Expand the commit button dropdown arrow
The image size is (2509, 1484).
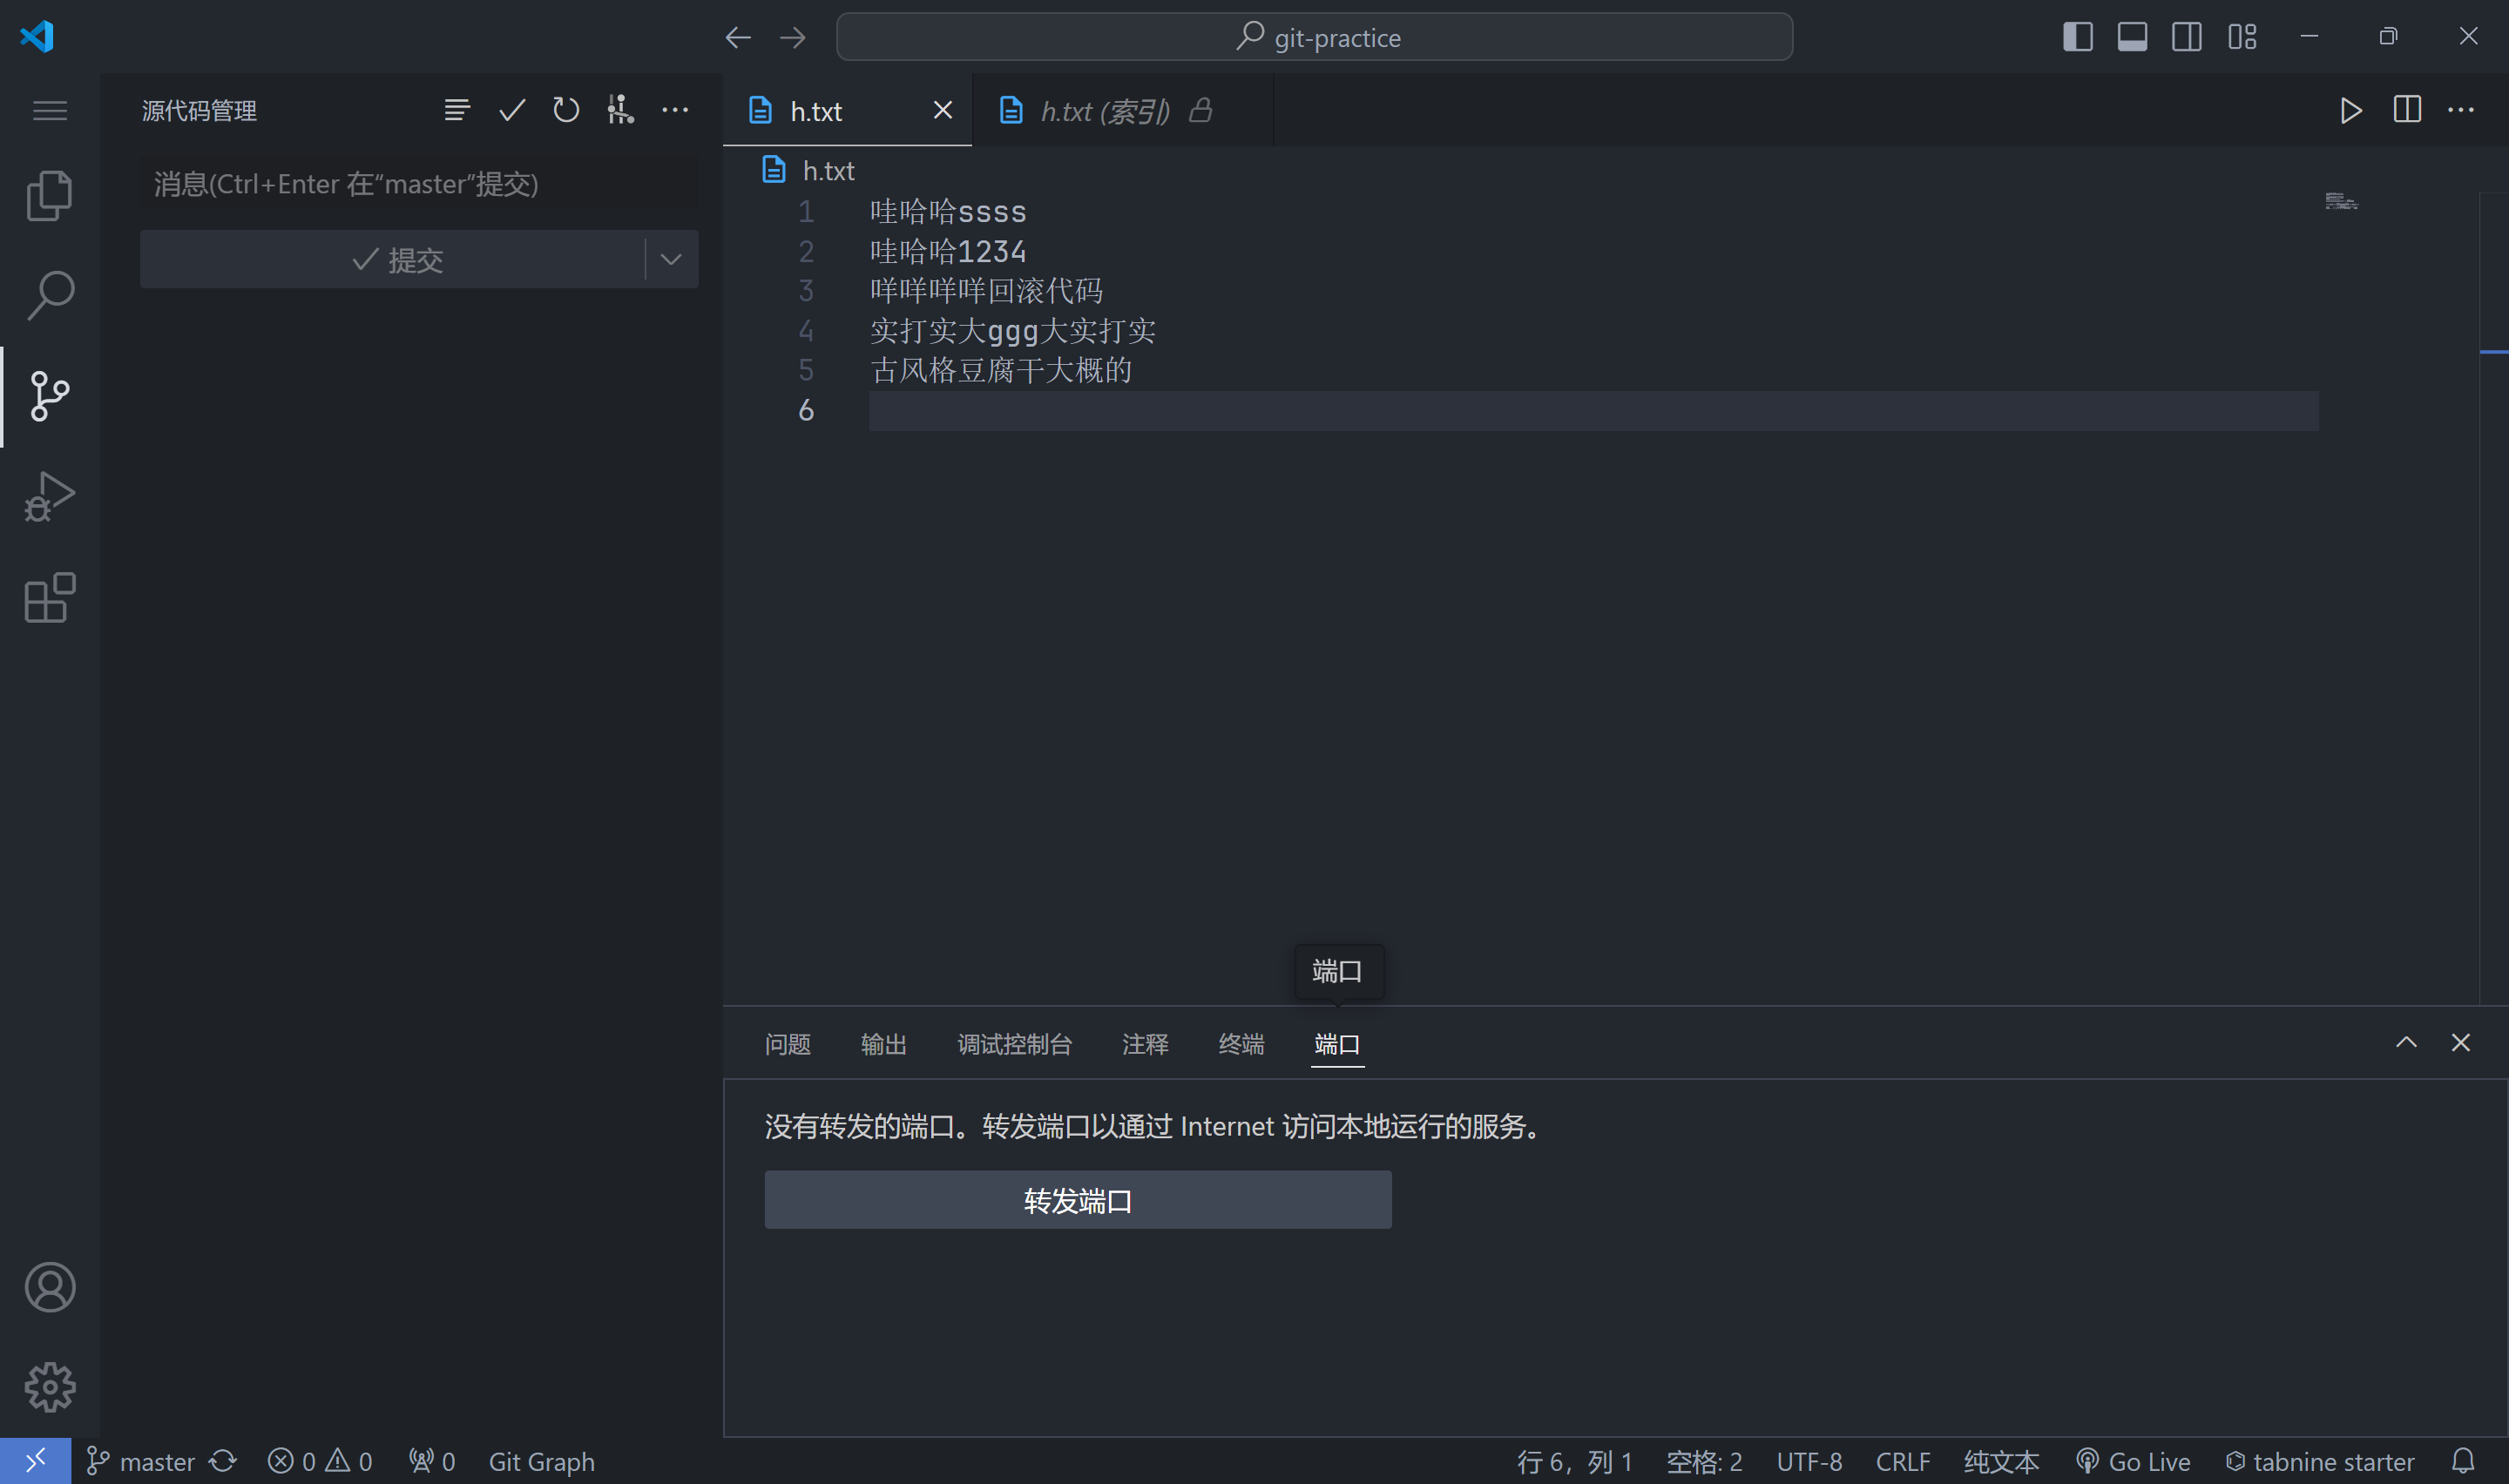pos(671,260)
